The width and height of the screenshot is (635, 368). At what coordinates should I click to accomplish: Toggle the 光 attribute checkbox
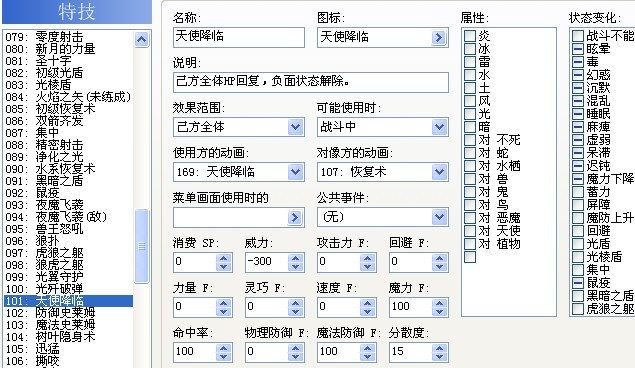tap(470, 114)
